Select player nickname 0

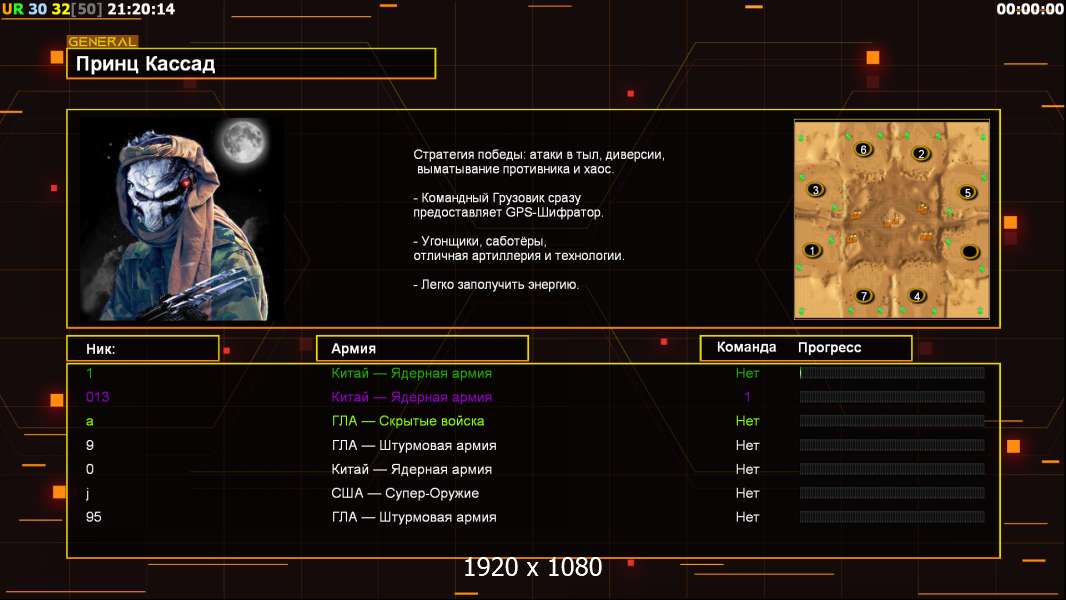(x=90, y=469)
